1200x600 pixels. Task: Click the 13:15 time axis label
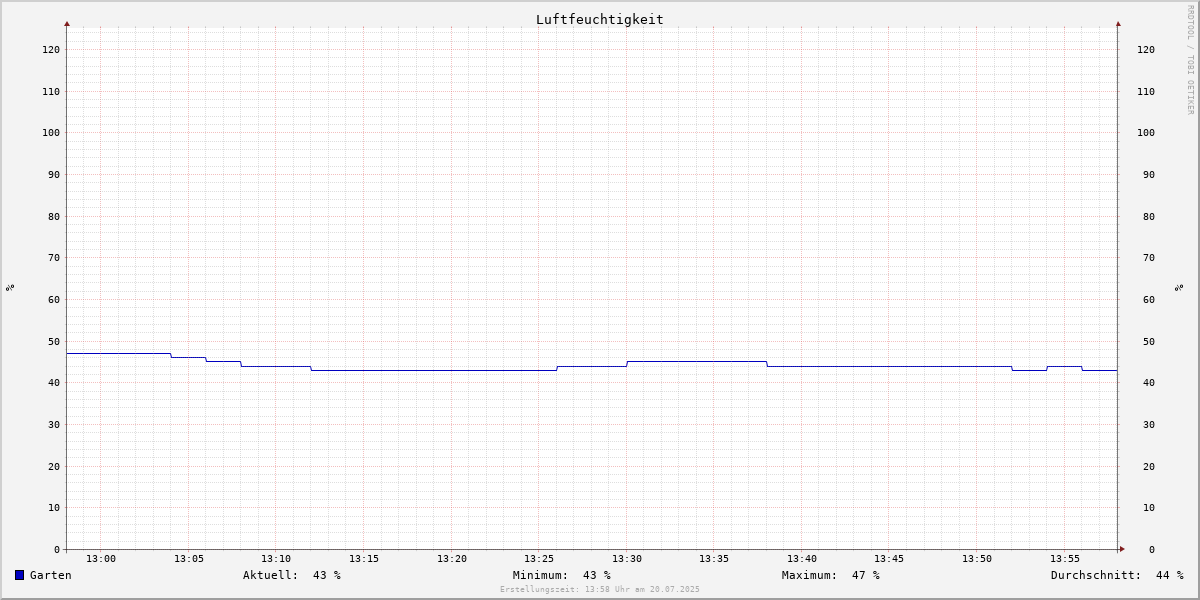[364, 559]
